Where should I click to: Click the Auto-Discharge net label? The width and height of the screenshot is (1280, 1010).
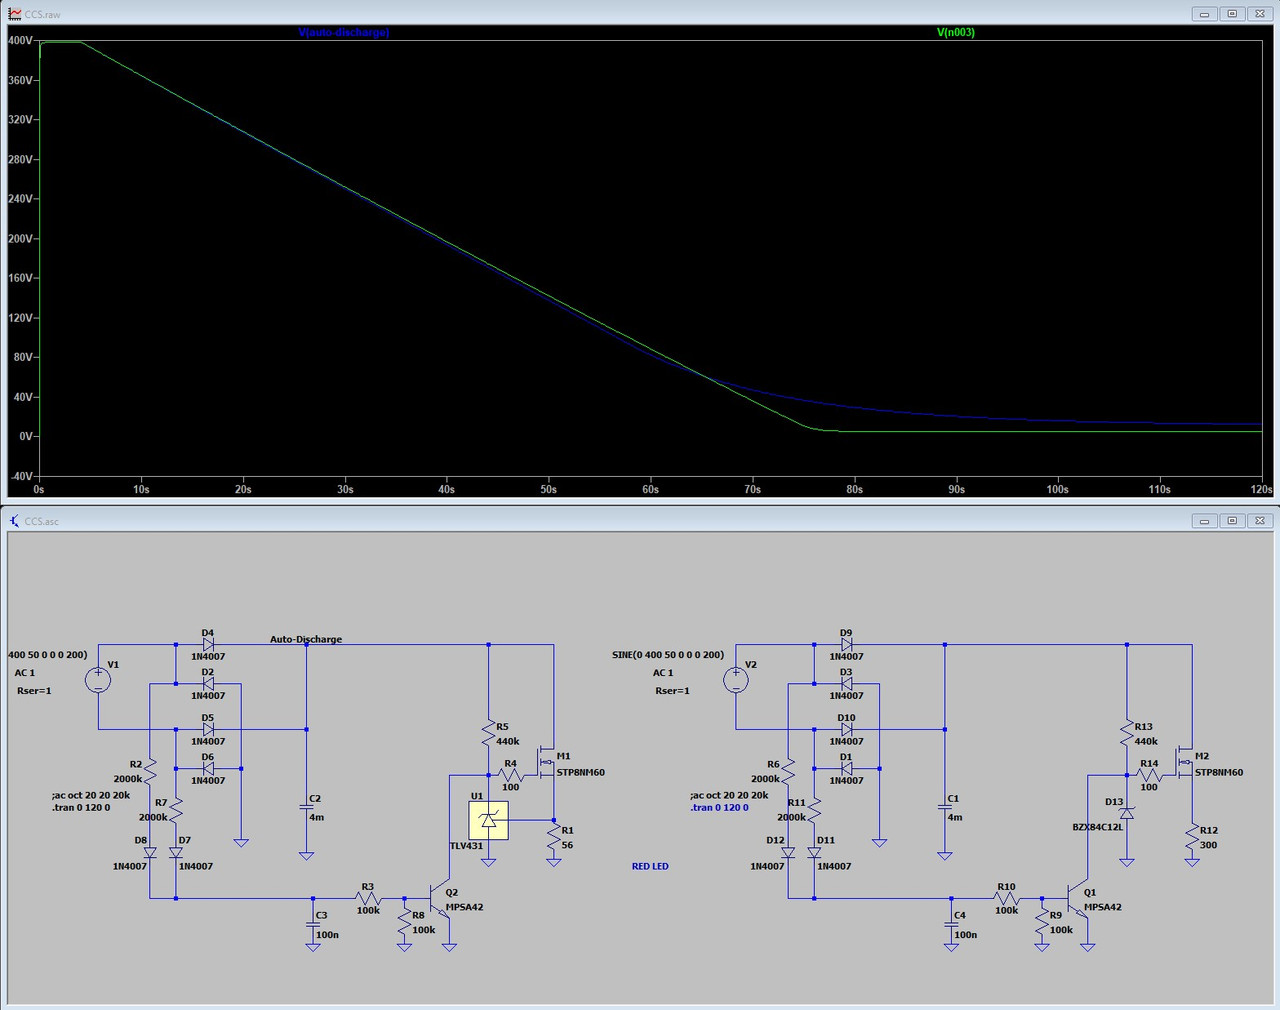[x=306, y=639]
